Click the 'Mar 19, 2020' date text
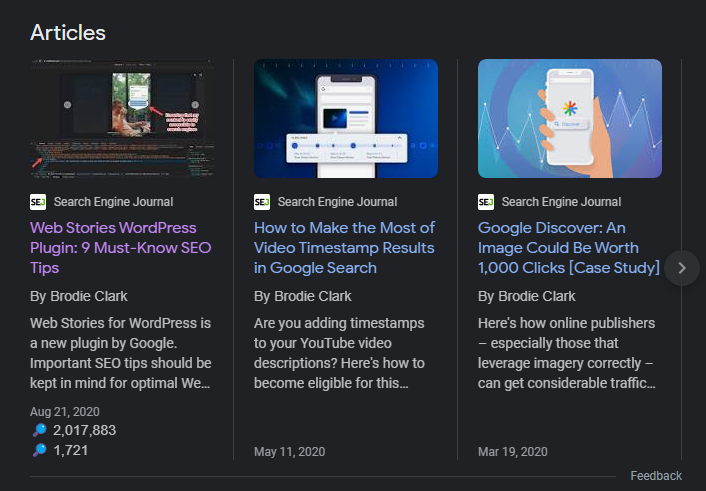 point(513,452)
